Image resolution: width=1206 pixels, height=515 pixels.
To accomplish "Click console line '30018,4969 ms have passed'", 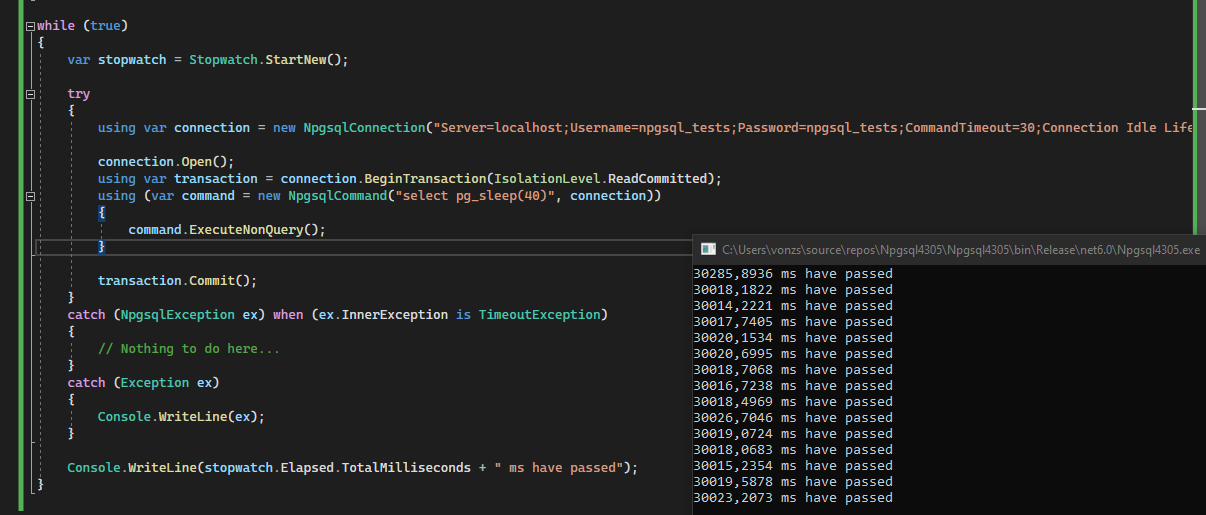I will tap(793, 401).
